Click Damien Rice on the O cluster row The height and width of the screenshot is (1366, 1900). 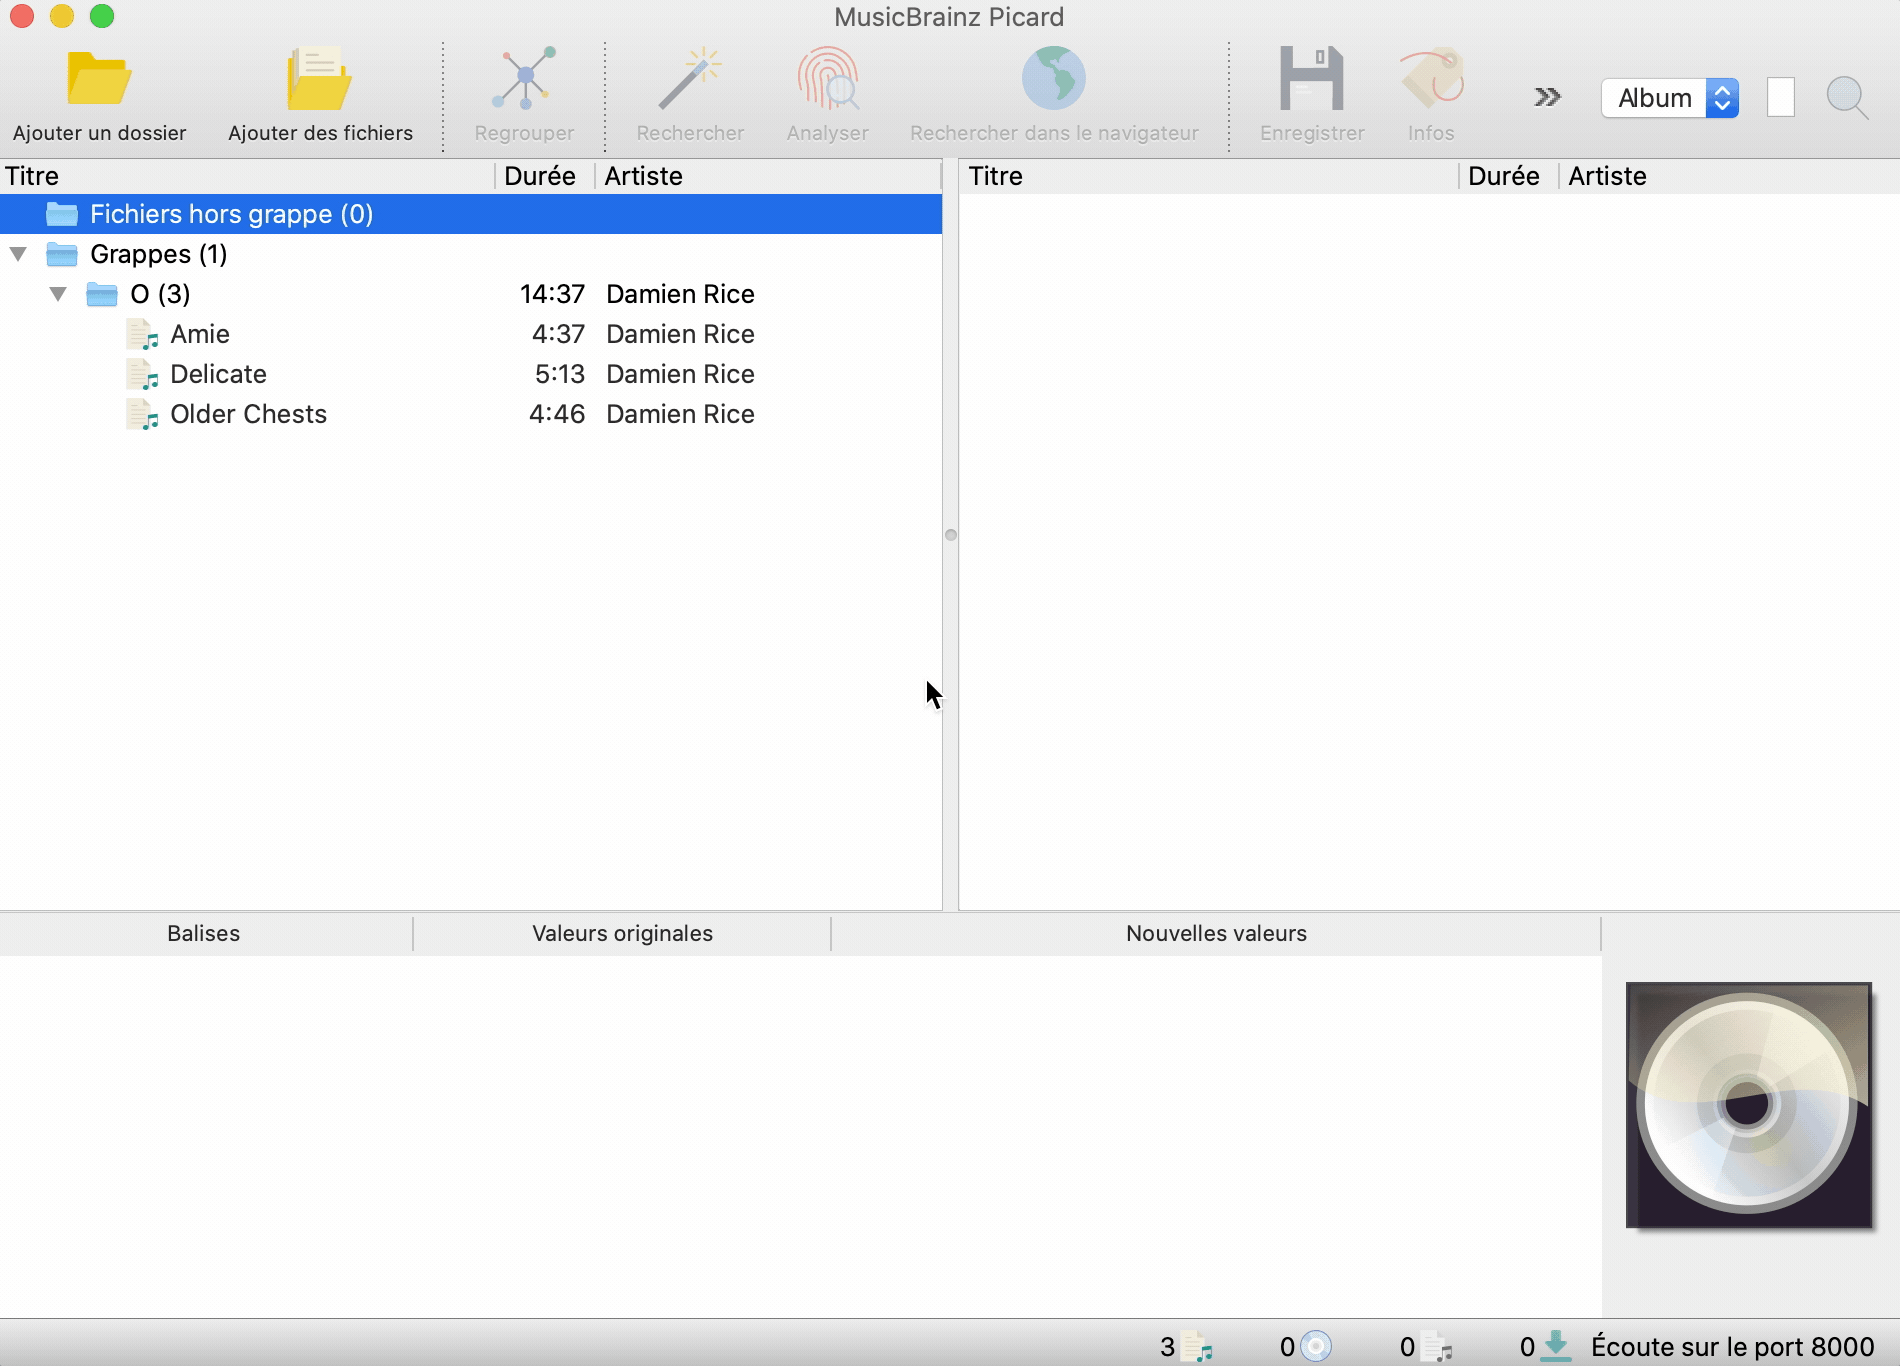coord(680,294)
